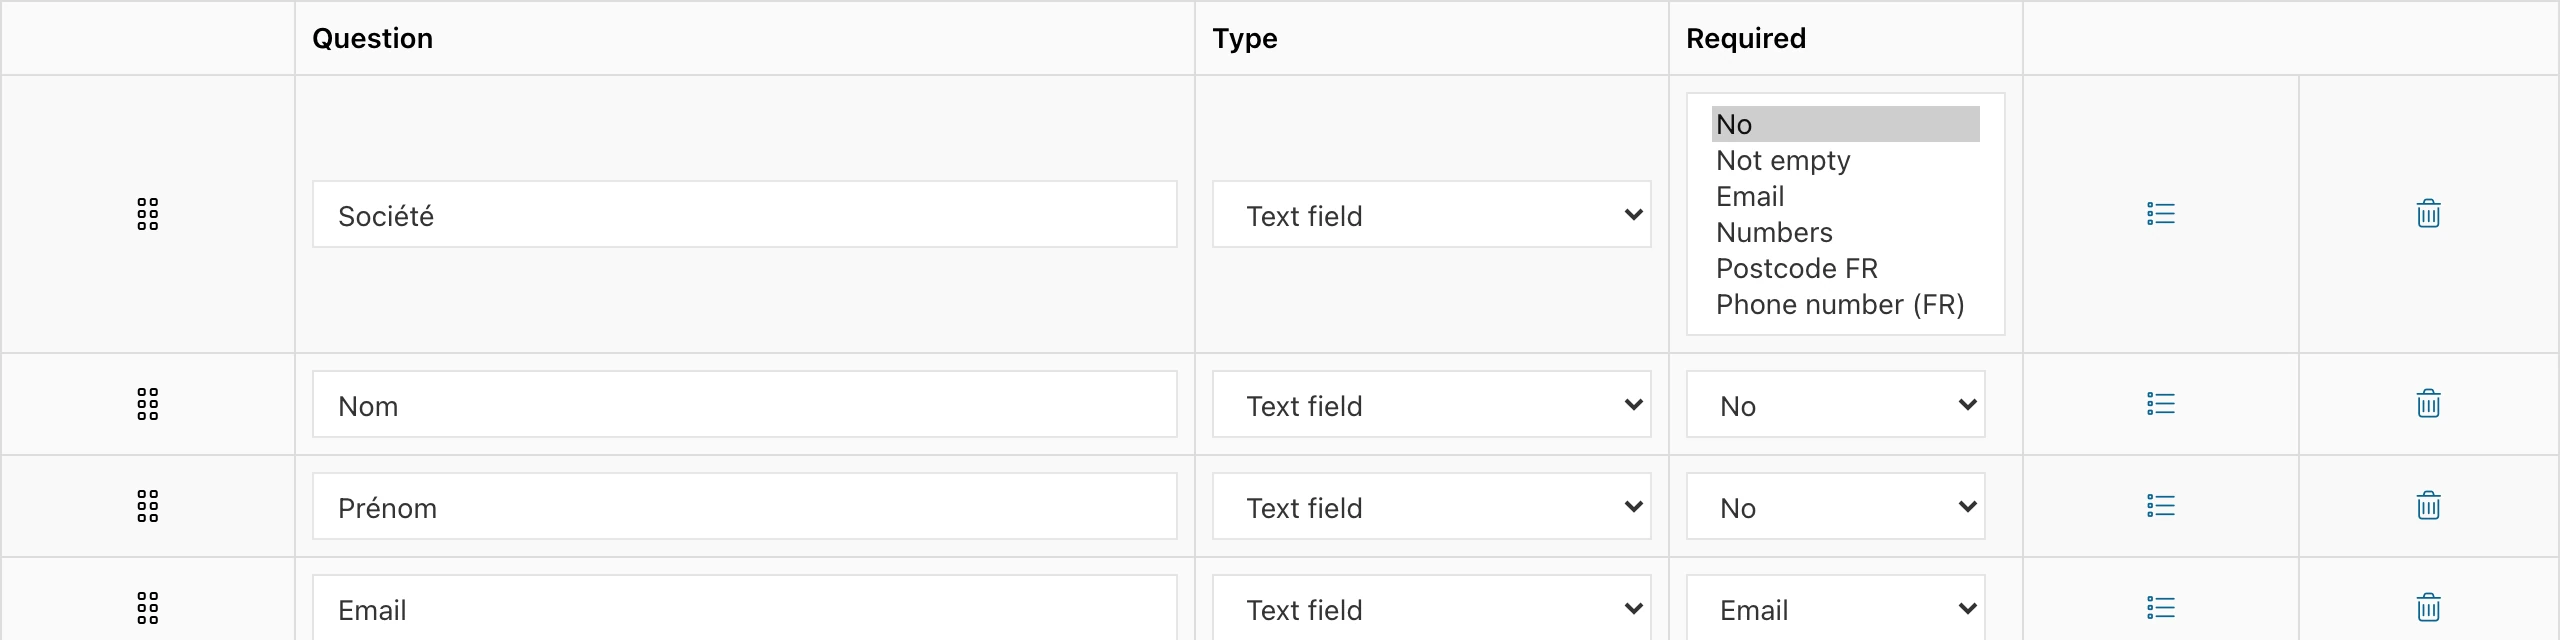The width and height of the screenshot is (2560, 640).
Task: Click the trash icon in the Email row
Action: coord(2428,606)
